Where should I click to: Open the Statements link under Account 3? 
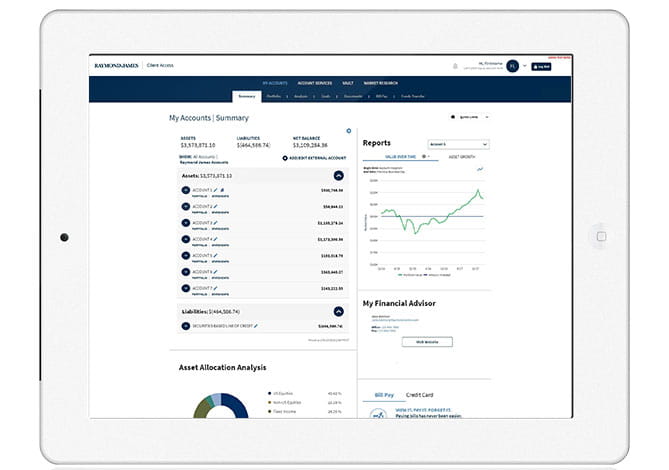(220, 229)
